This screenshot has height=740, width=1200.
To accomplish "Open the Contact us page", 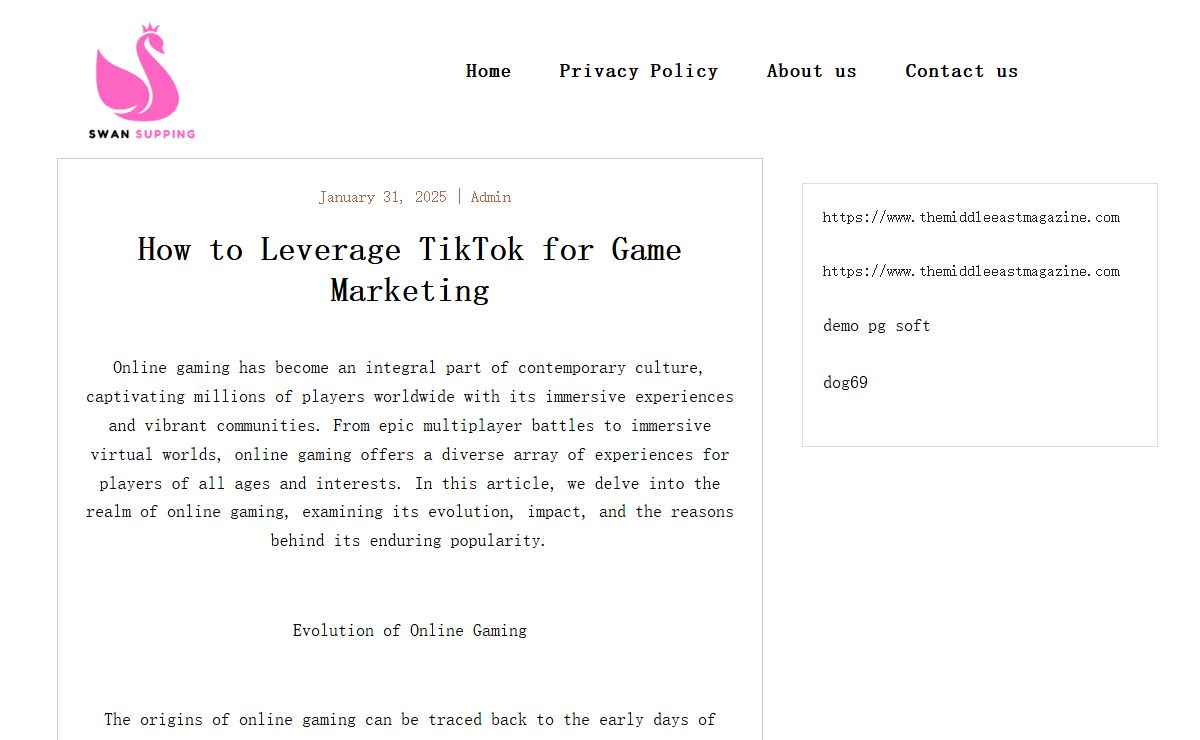I will 961,71.
